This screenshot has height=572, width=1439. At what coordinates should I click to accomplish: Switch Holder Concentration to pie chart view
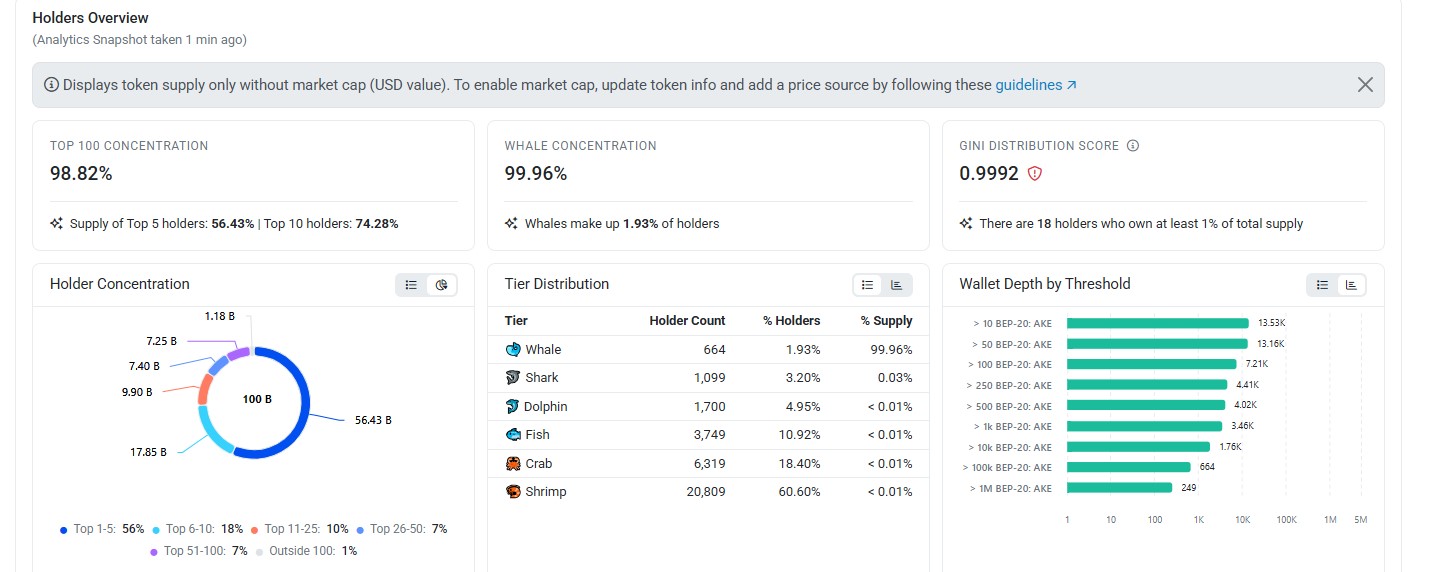coord(441,285)
